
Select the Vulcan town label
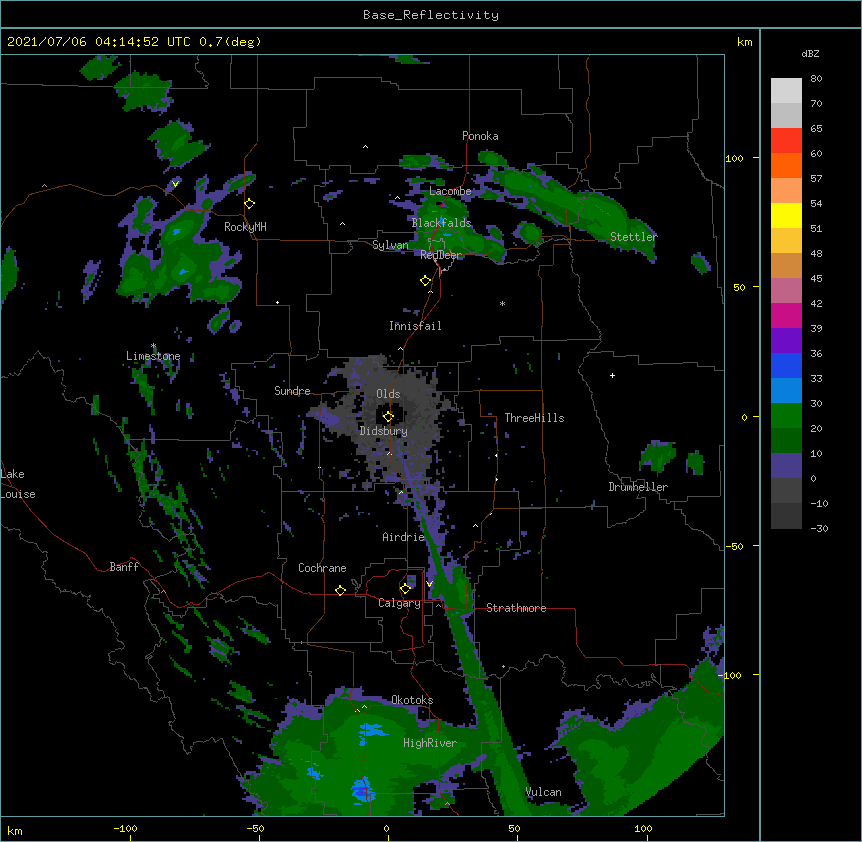(543, 792)
